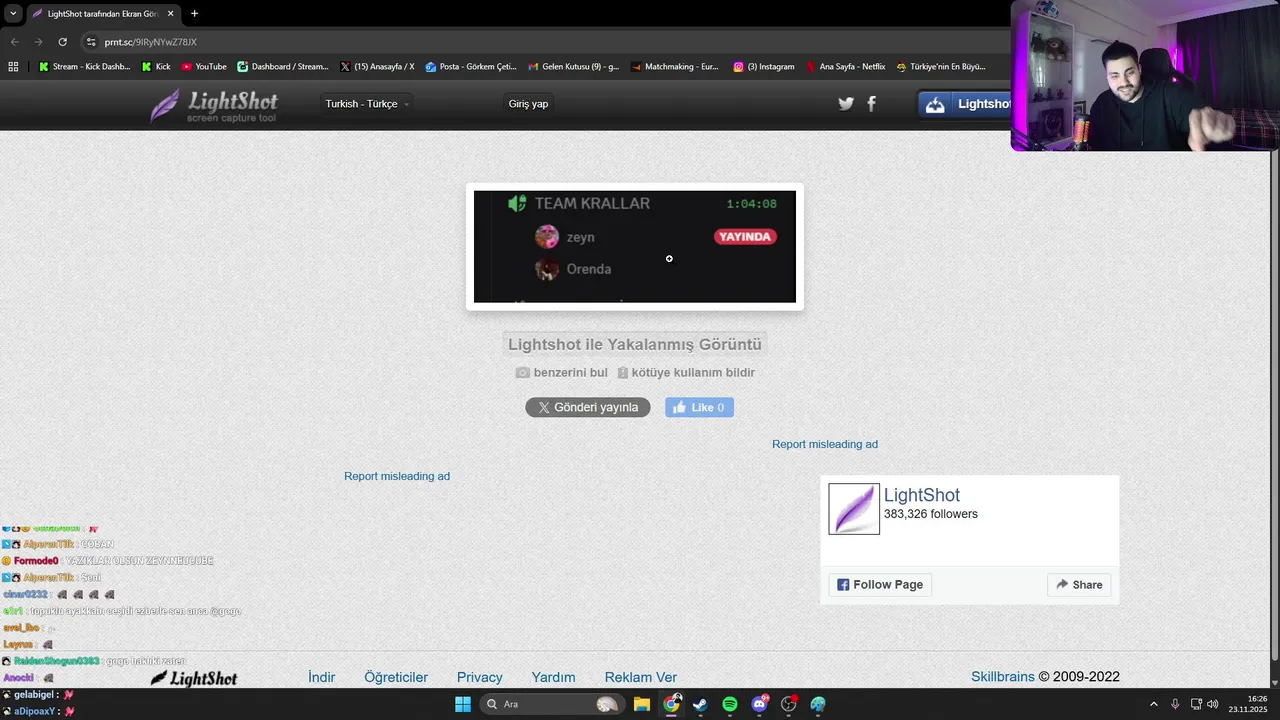Open Steam from the taskbar
Screen dimensions: 1280x720
click(700, 704)
